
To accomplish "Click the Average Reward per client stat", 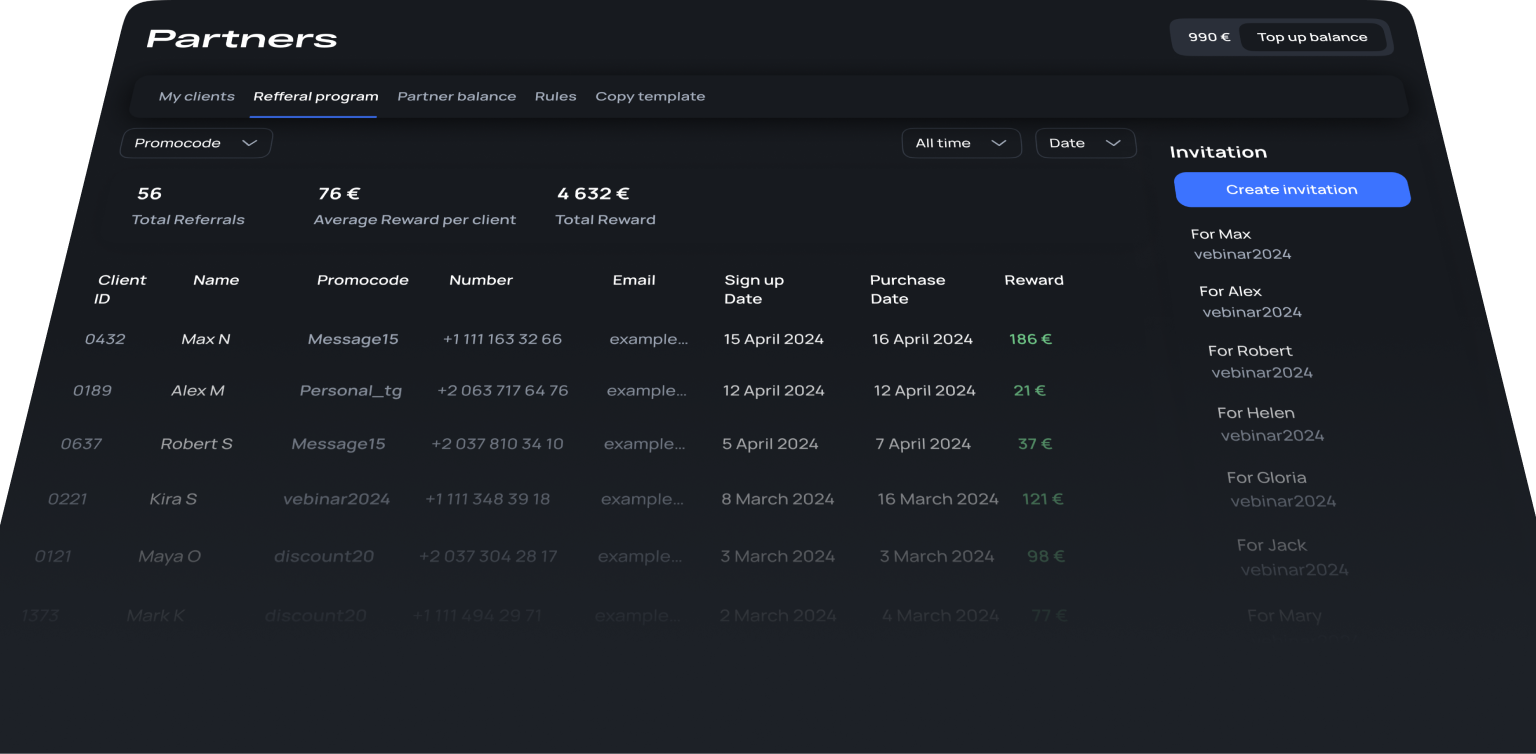I will (415, 206).
